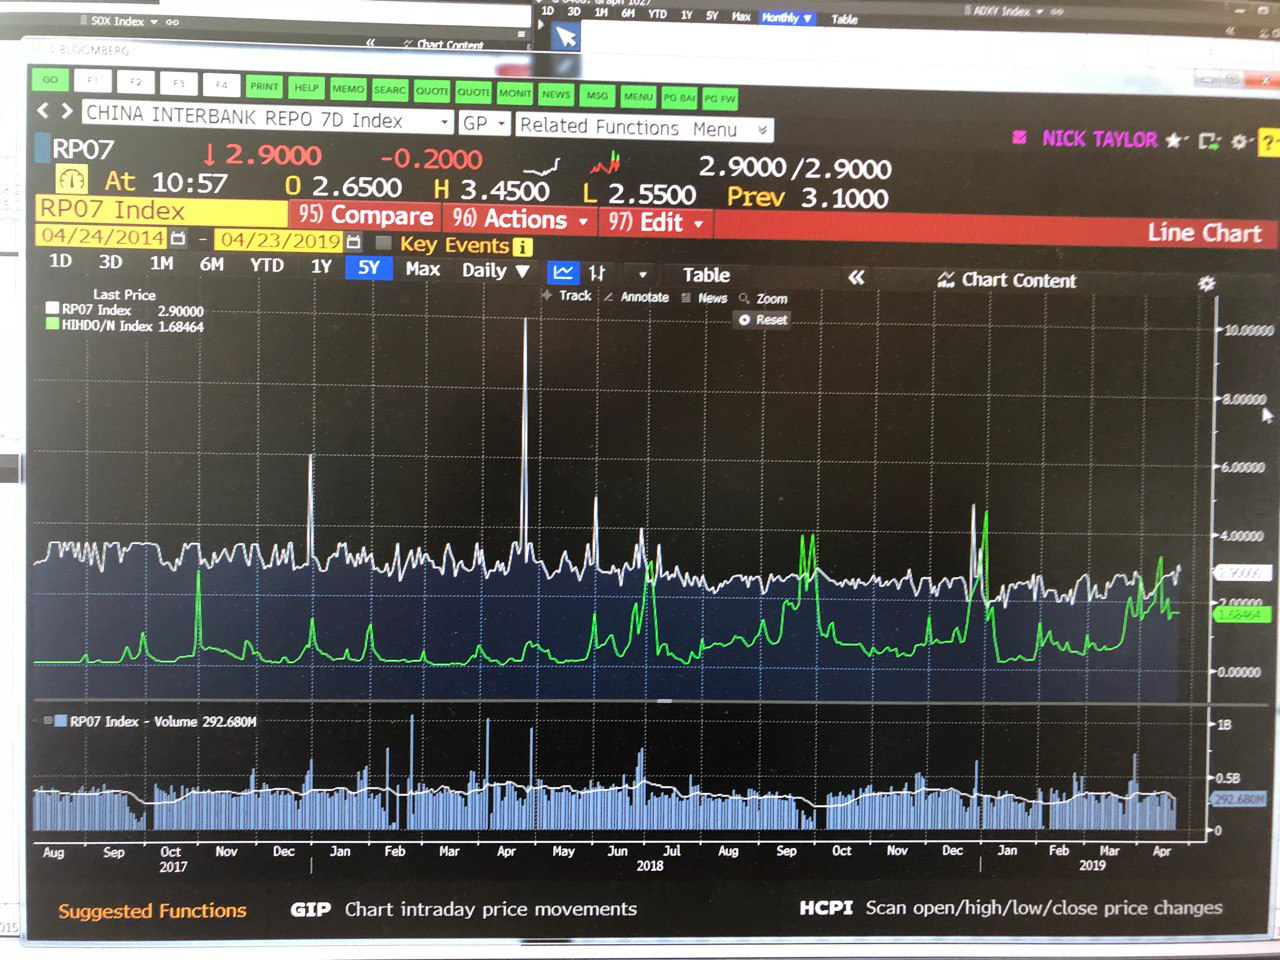This screenshot has height=960, width=1280.
Task: Edit the start date 04/24/2014
Action: pyautogui.click(x=101, y=237)
